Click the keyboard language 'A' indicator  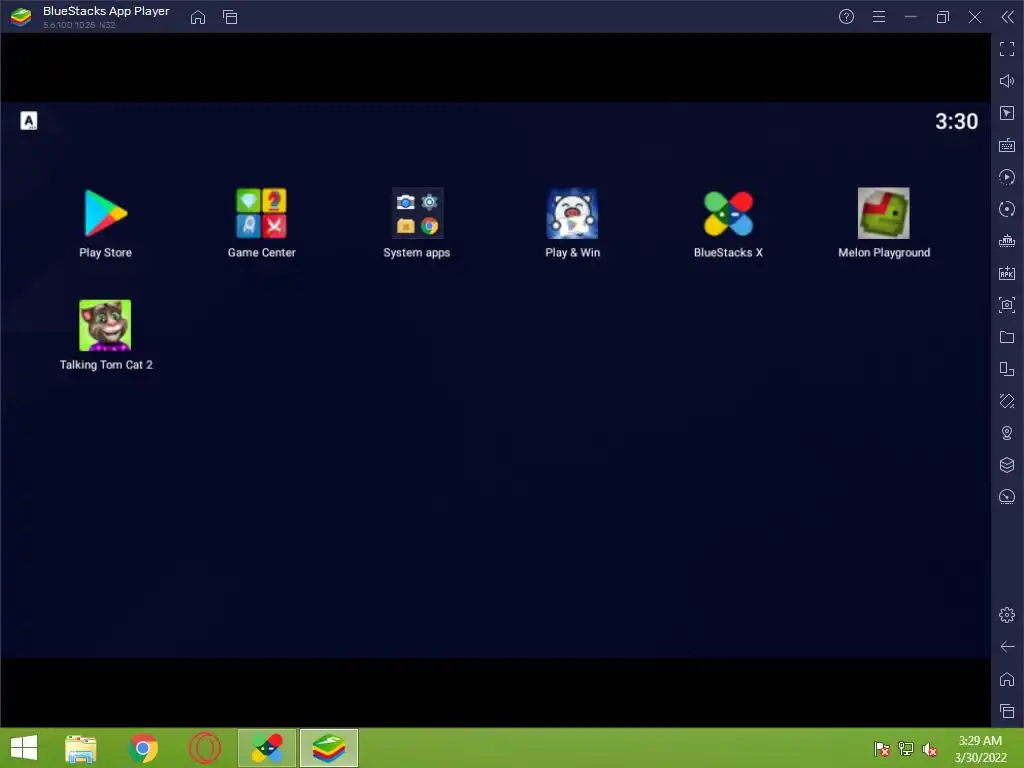coord(29,121)
